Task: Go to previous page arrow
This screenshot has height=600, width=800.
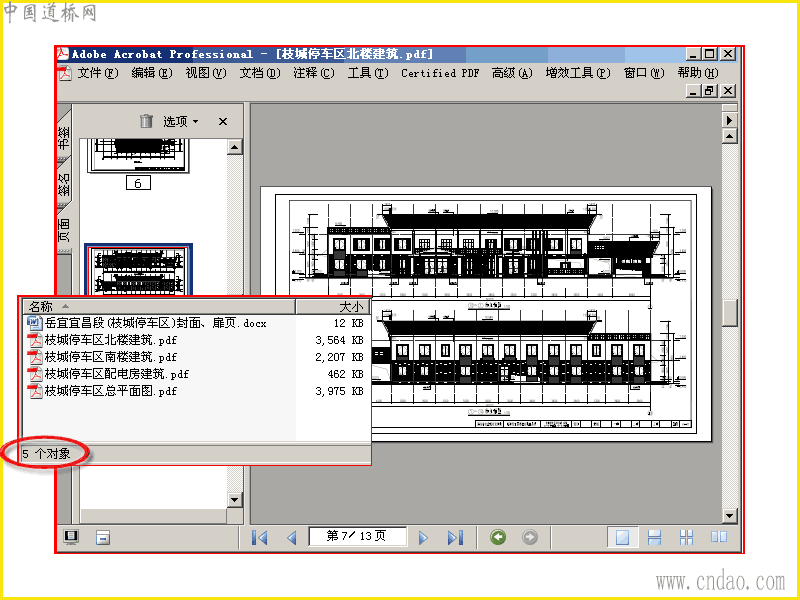Action: 292,537
